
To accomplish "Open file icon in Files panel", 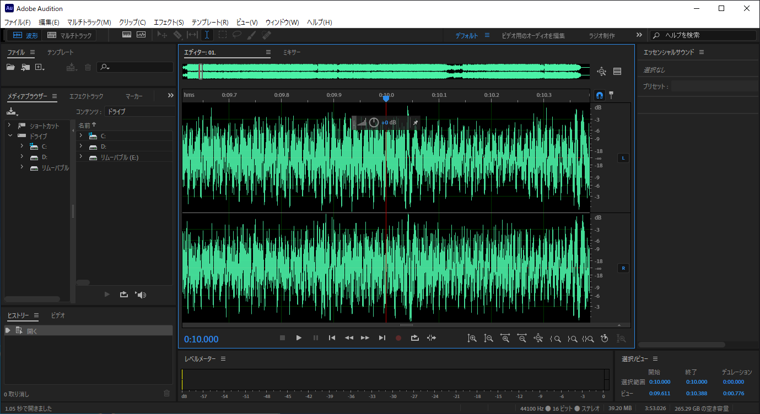I will coord(10,67).
